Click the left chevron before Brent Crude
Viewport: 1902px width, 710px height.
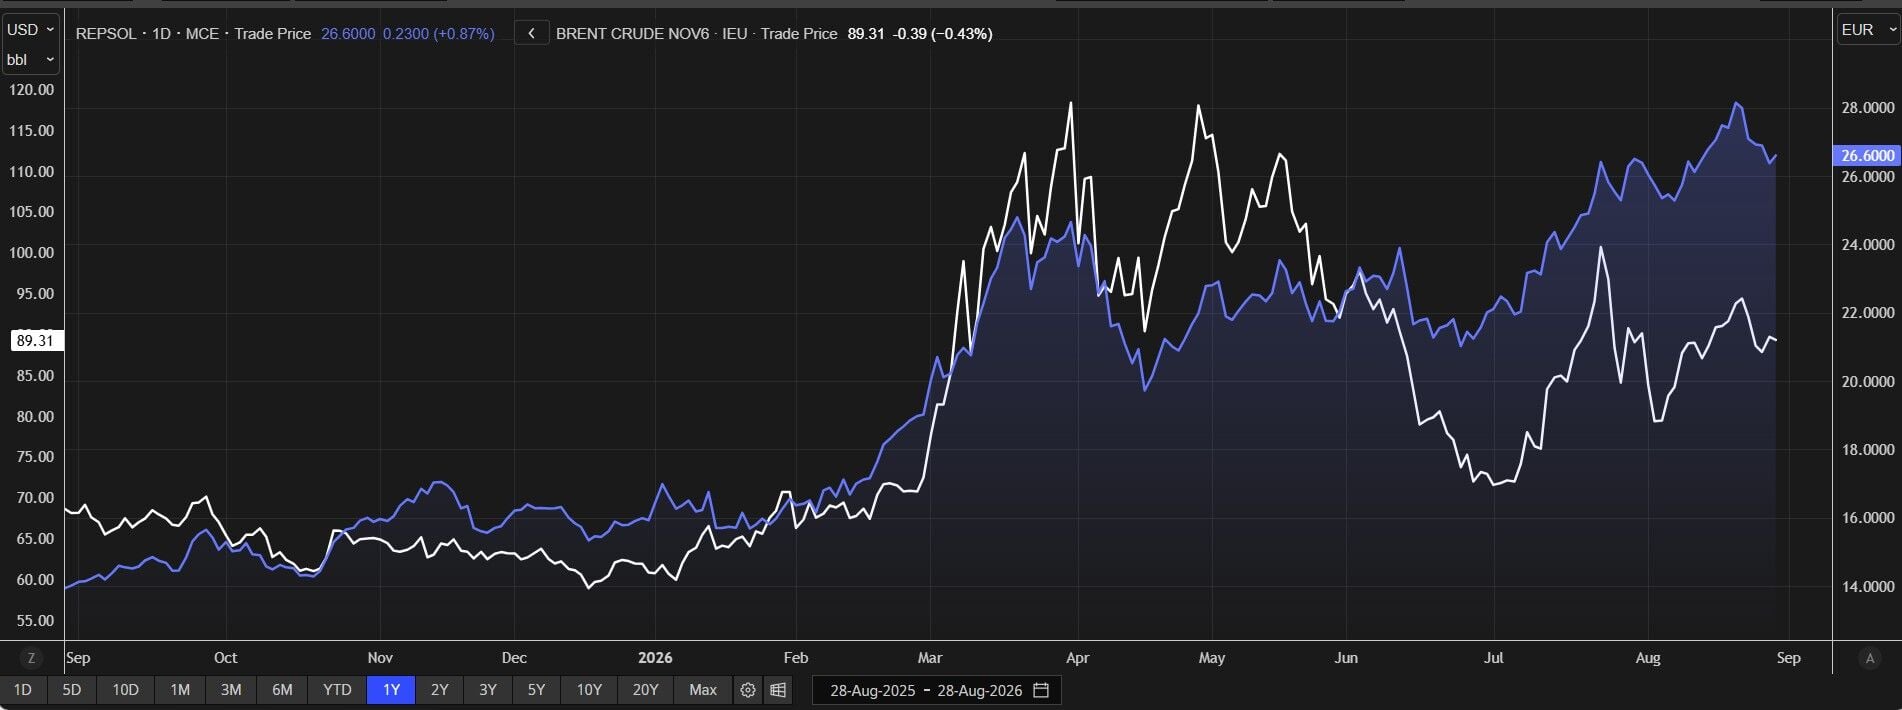(532, 34)
